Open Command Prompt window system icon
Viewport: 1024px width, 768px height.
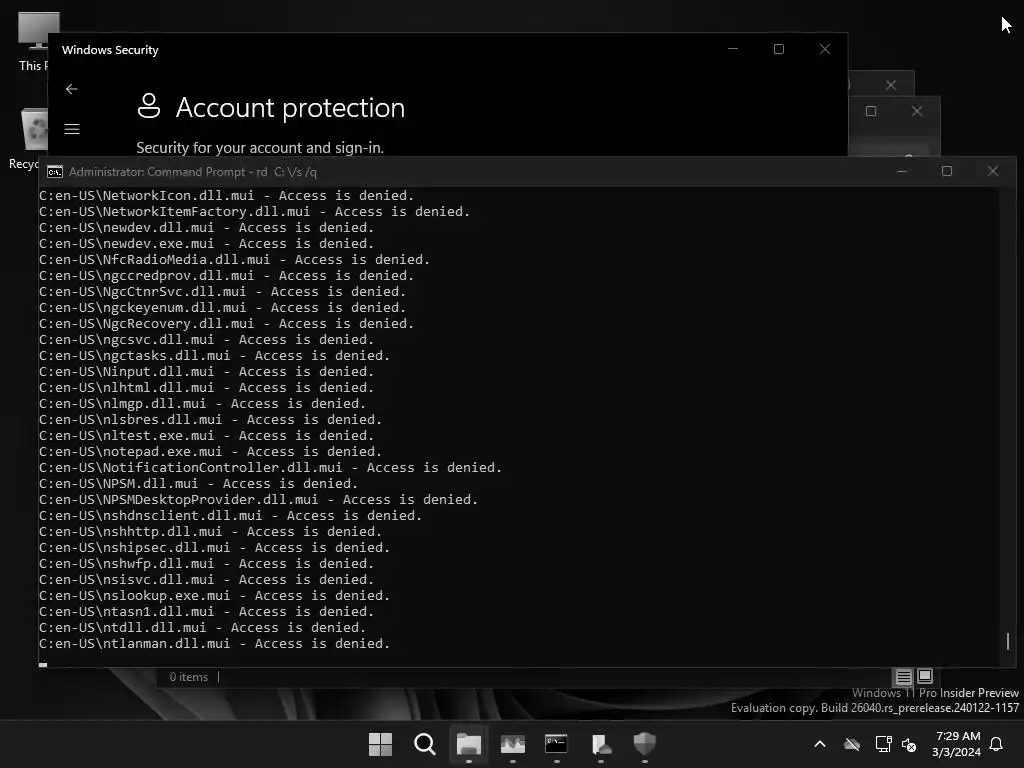coord(55,172)
